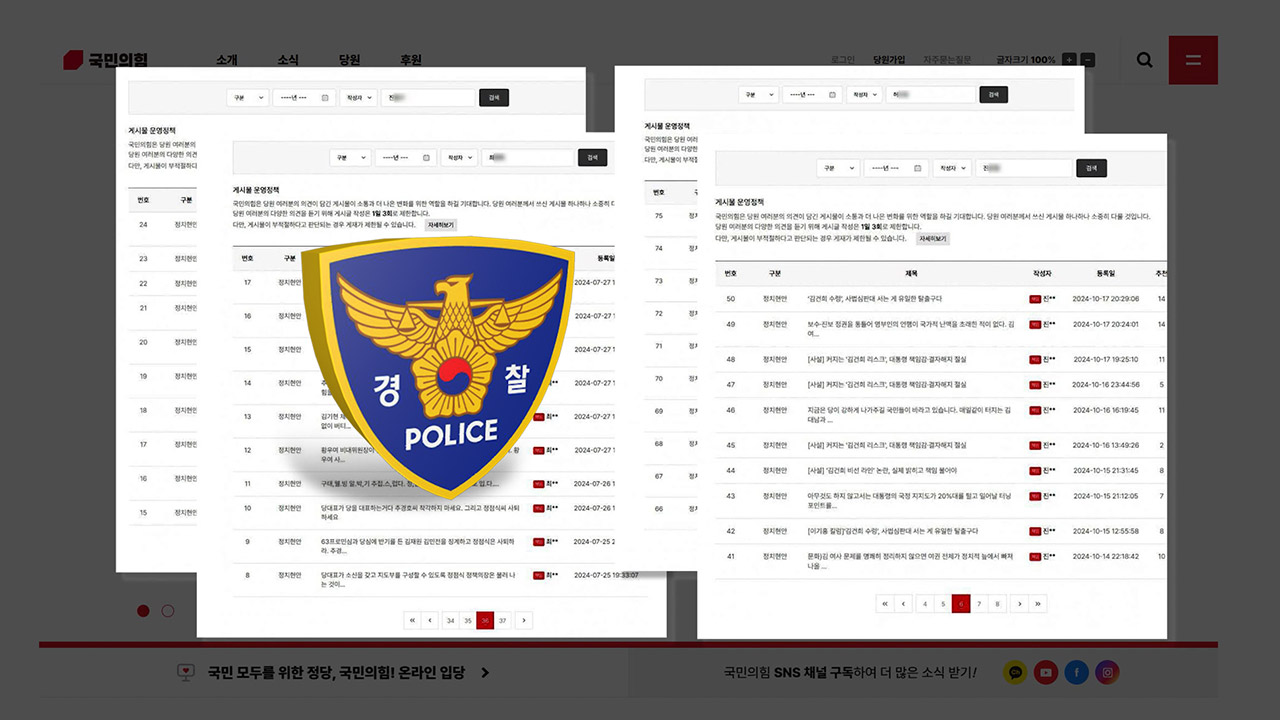Viewport: 1280px width, 720px height.
Task: Open the Instagram channel icon
Action: 1106,672
